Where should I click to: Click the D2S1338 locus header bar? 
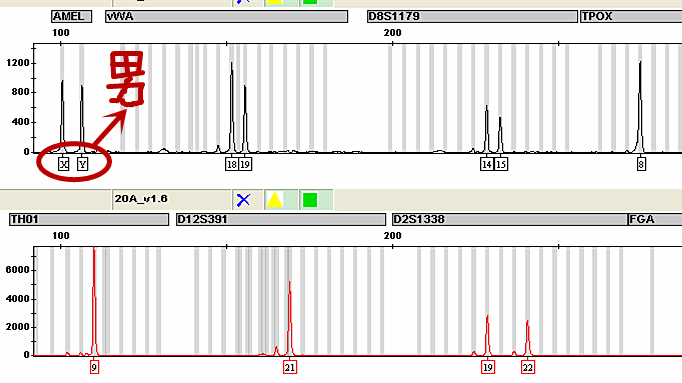click(x=509, y=220)
